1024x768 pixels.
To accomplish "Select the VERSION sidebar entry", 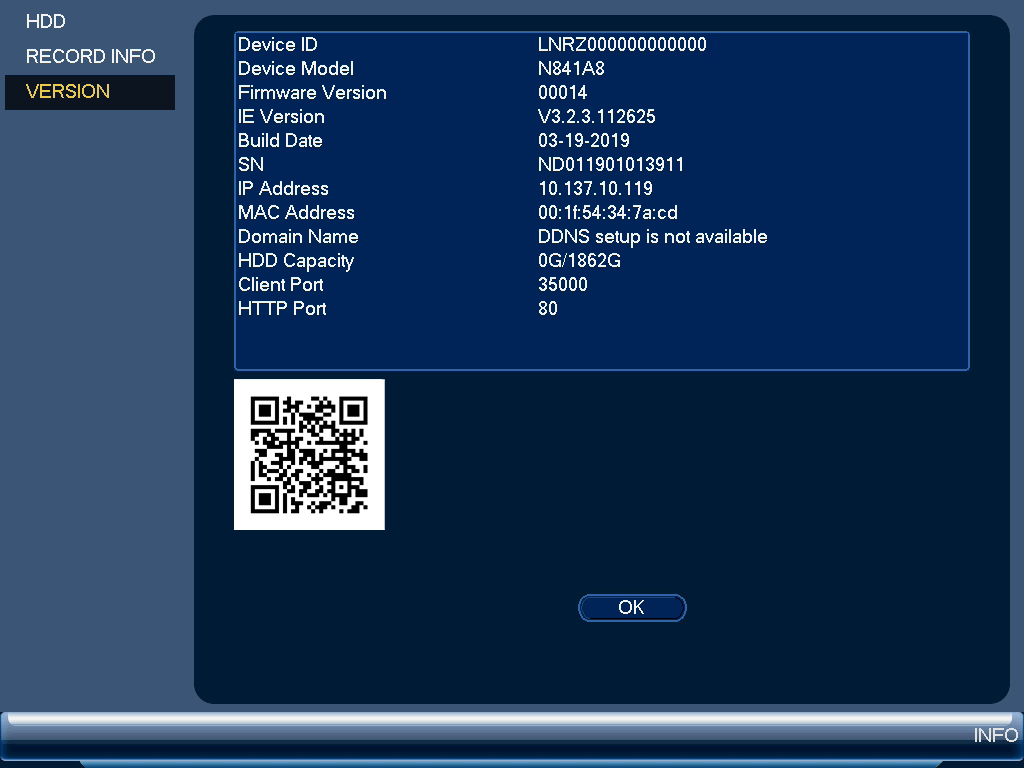I will coord(89,91).
